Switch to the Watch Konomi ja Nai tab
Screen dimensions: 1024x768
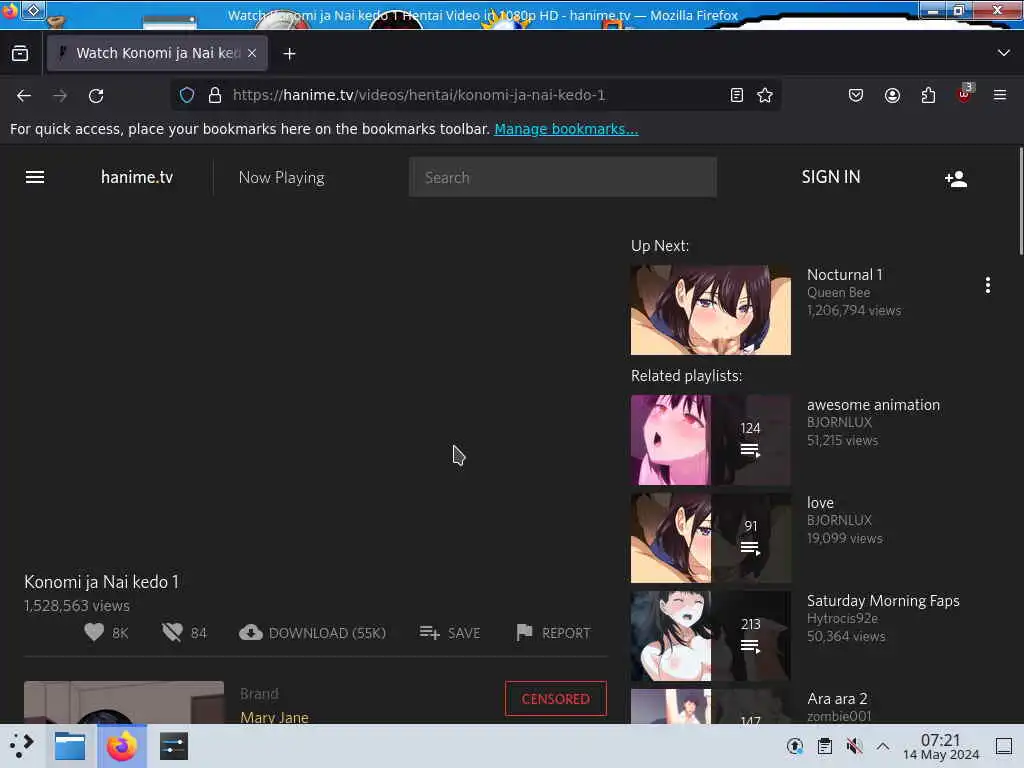pos(157,53)
